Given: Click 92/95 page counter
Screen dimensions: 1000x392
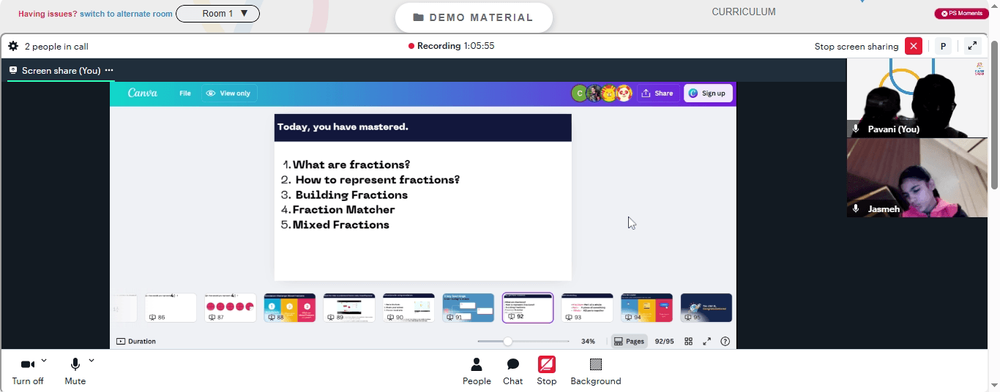Looking at the screenshot, I should pyautogui.click(x=665, y=342).
